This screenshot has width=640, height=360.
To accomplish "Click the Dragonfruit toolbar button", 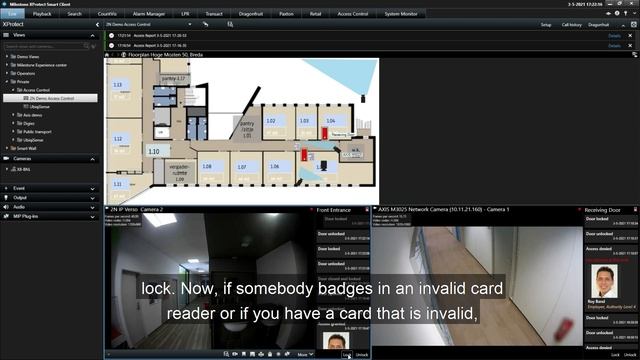I will point(598,25).
